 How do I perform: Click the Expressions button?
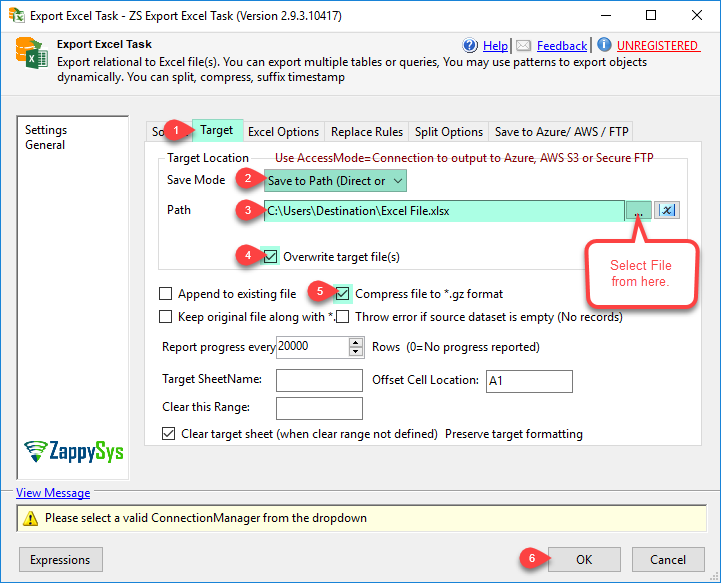click(60, 560)
